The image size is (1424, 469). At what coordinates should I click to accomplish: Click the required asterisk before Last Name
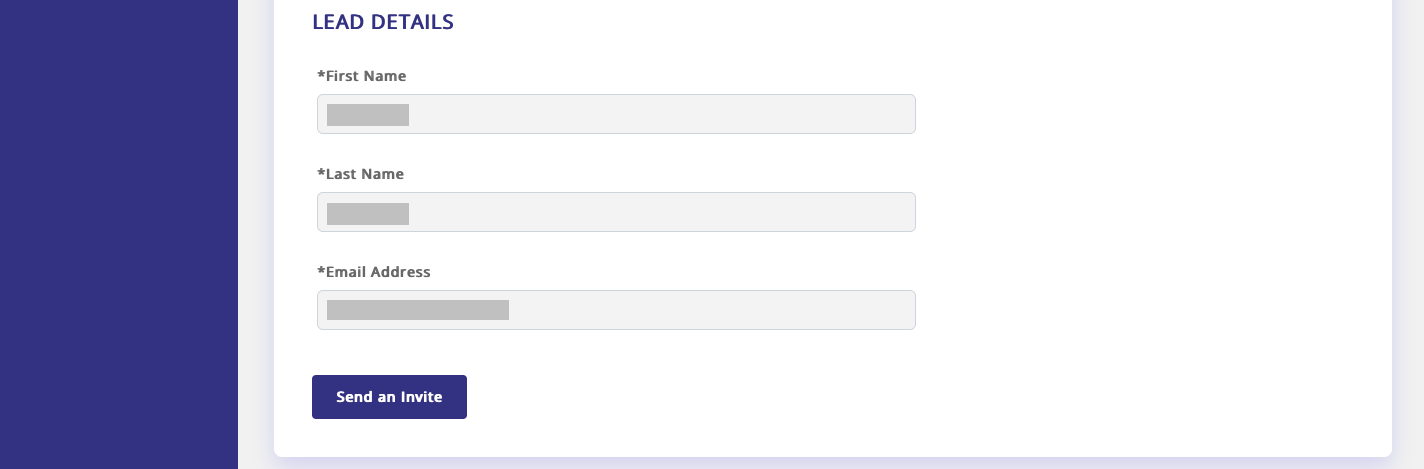pyautogui.click(x=321, y=173)
